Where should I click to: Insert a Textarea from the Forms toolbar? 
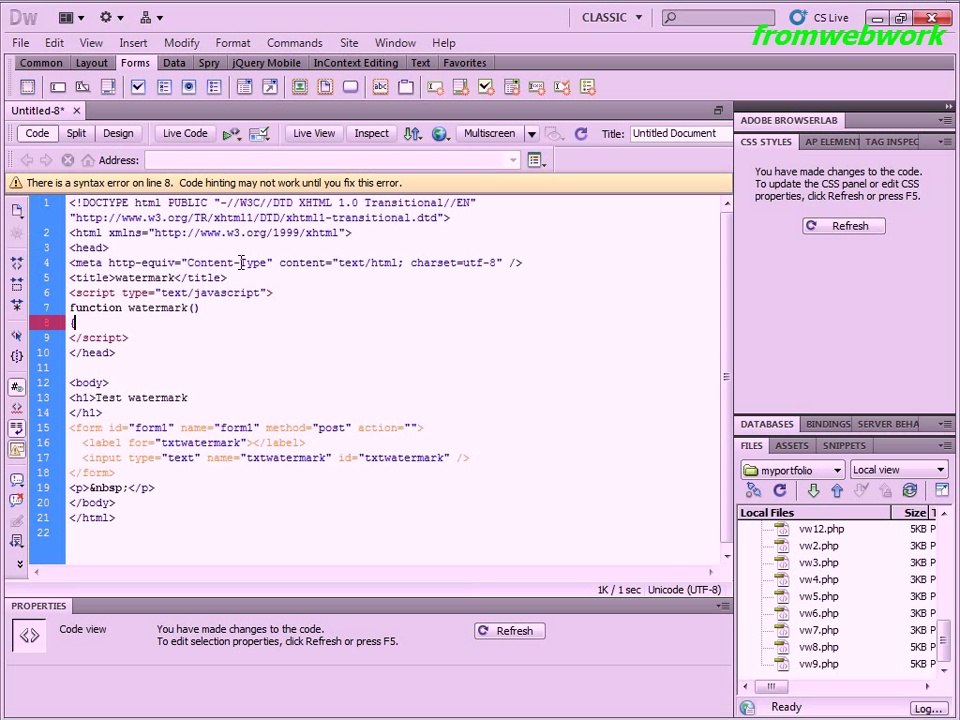[x=108, y=87]
